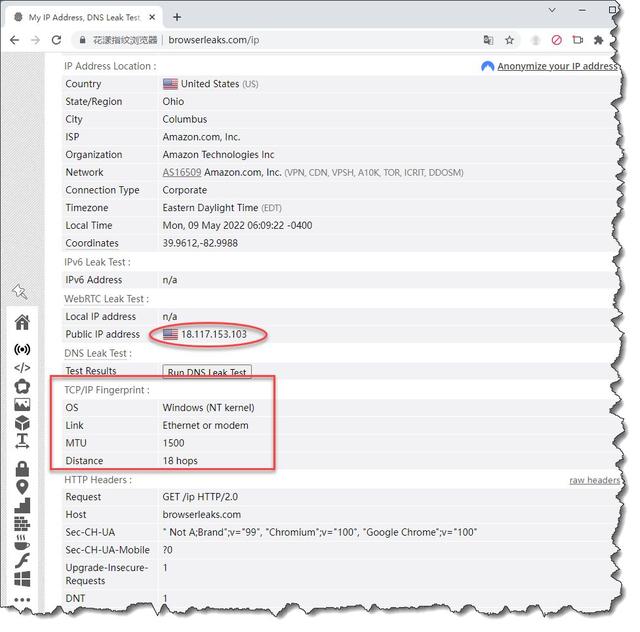Click the lock icon in address bar
Viewport: 640px width, 632px height.
(x=82, y=40)
